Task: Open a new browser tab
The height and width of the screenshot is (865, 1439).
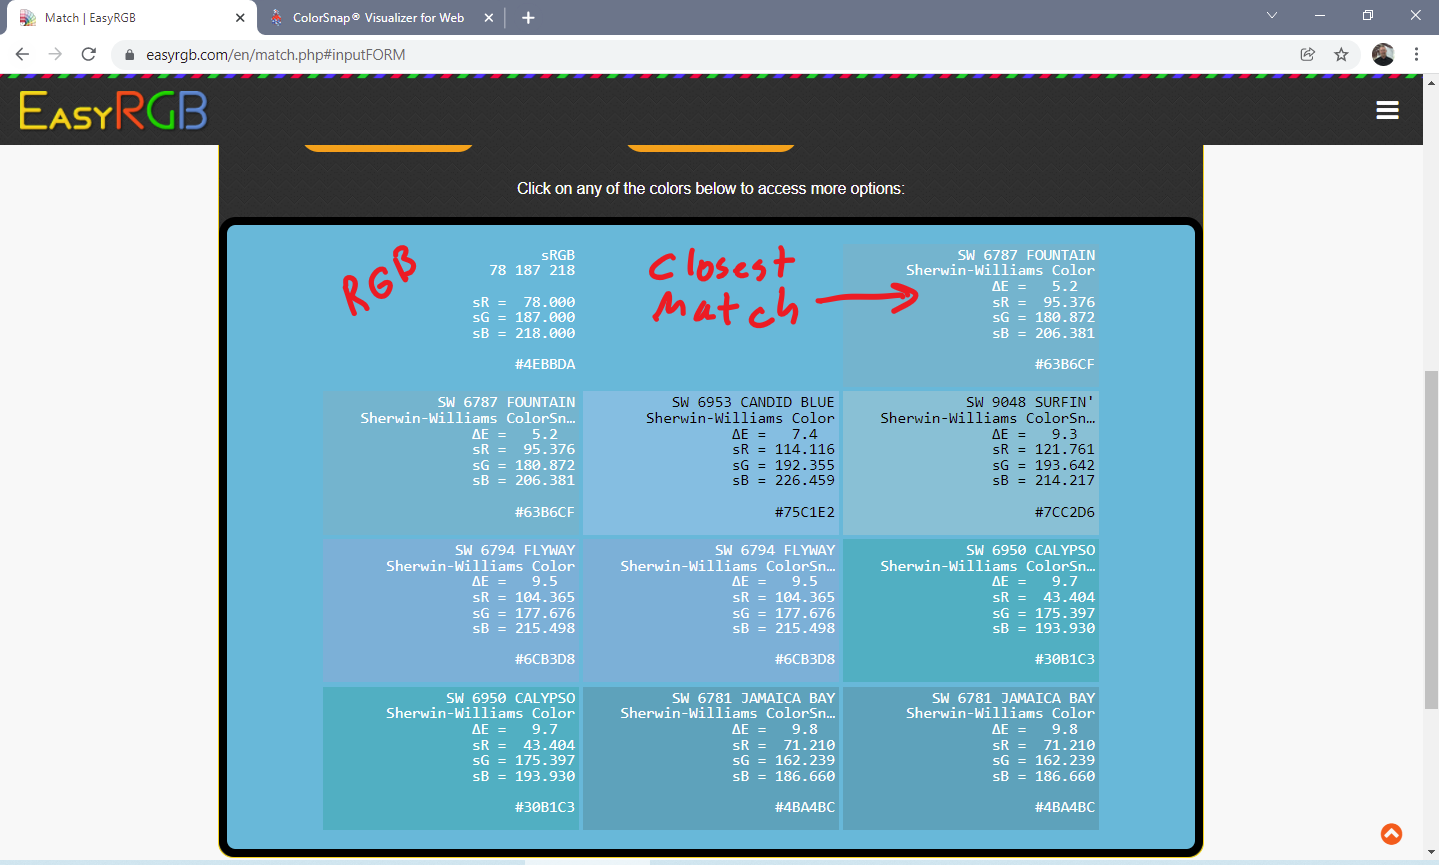Action: [x=528, y=17]
